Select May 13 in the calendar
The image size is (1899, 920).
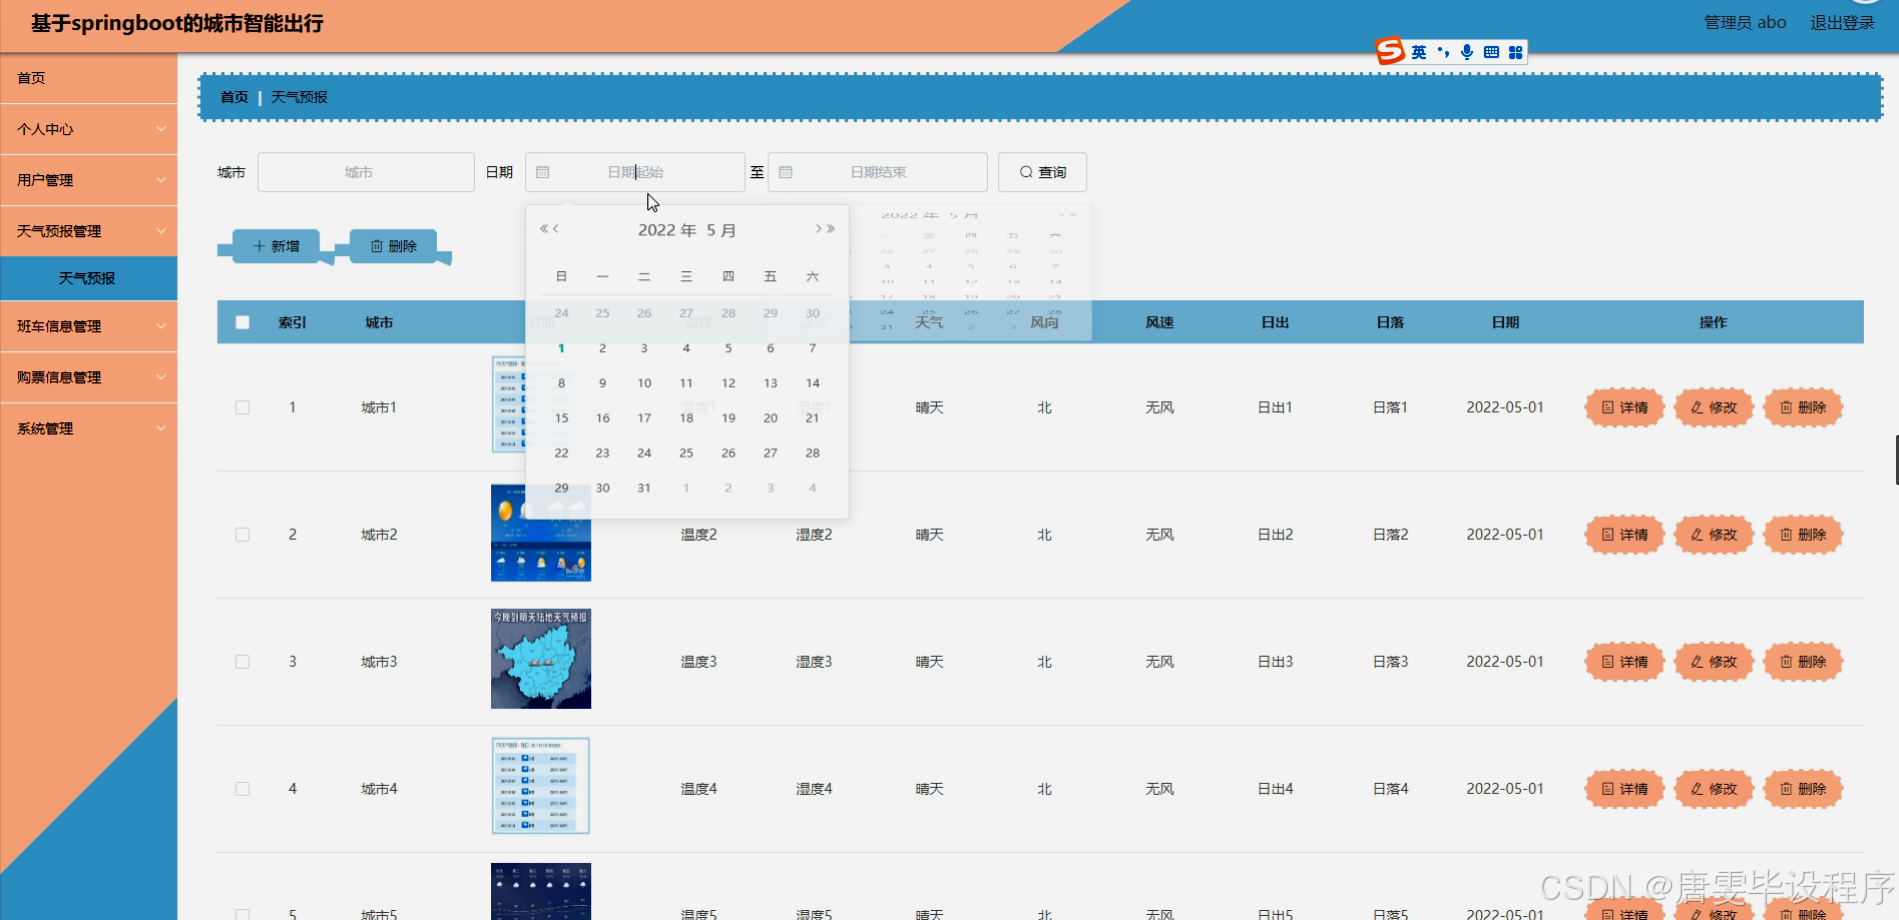tap(770, 383)
